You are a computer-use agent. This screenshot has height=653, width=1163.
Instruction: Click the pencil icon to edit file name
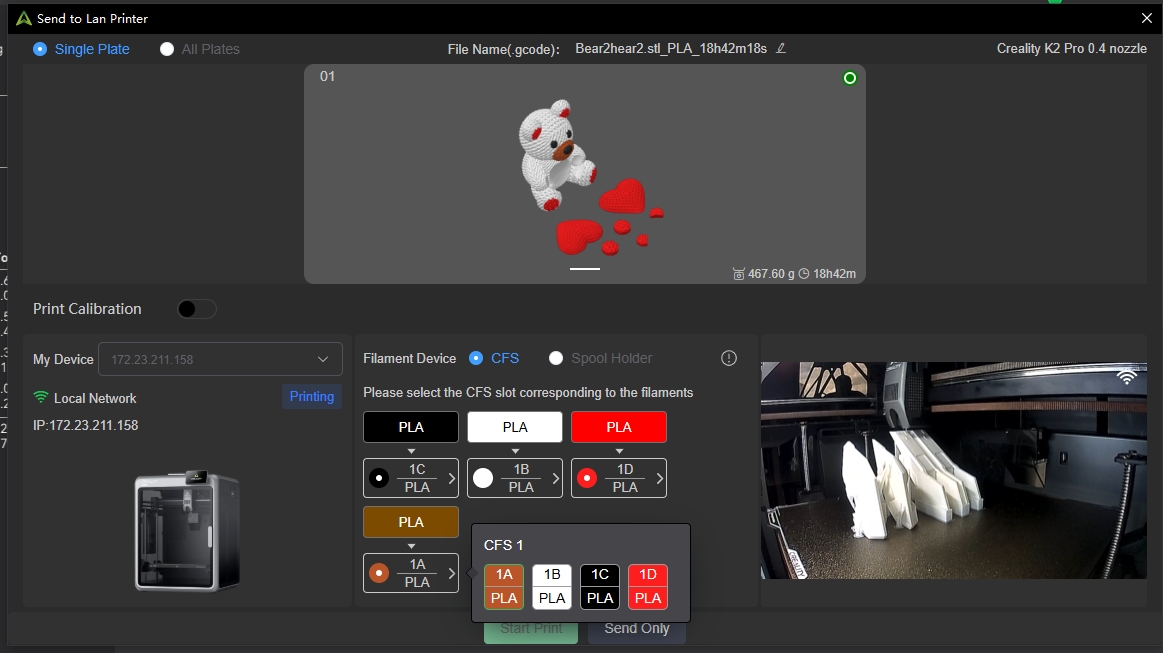point(781,48)
